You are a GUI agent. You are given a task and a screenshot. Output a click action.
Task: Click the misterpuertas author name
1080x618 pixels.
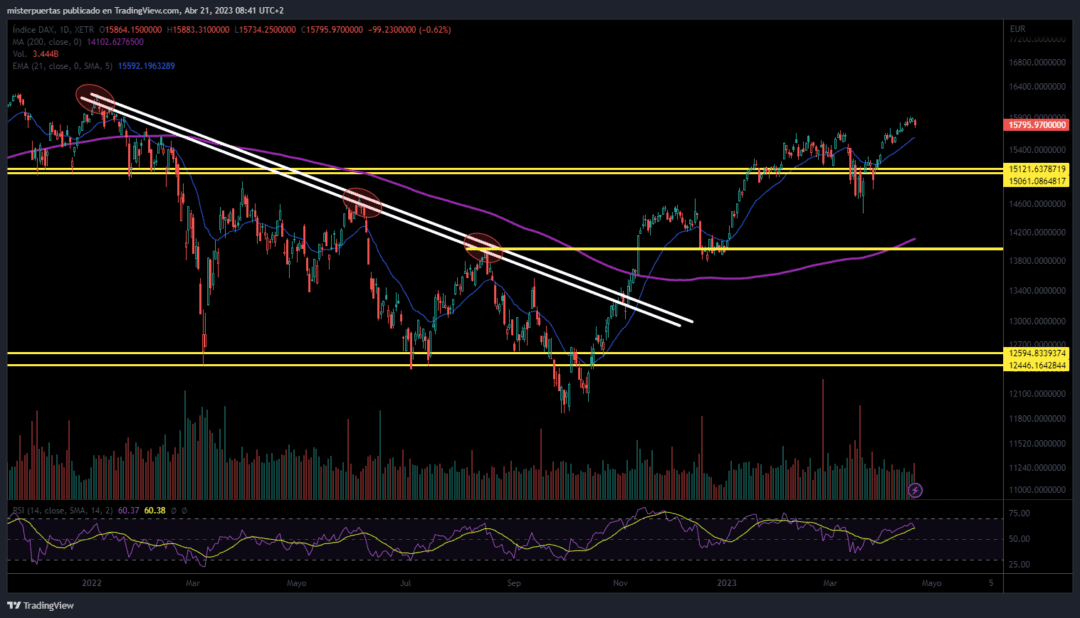tap(36, 9)
